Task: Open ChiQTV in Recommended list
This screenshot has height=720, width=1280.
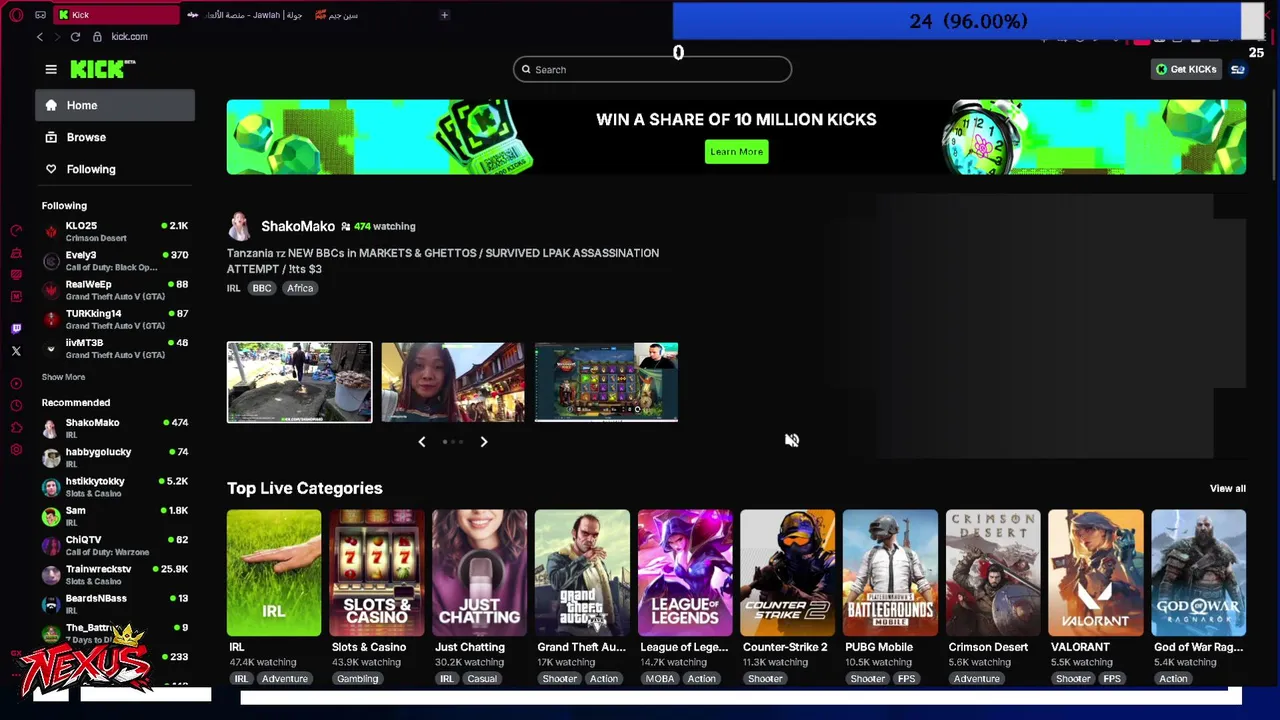Action: tap(115, 545)
